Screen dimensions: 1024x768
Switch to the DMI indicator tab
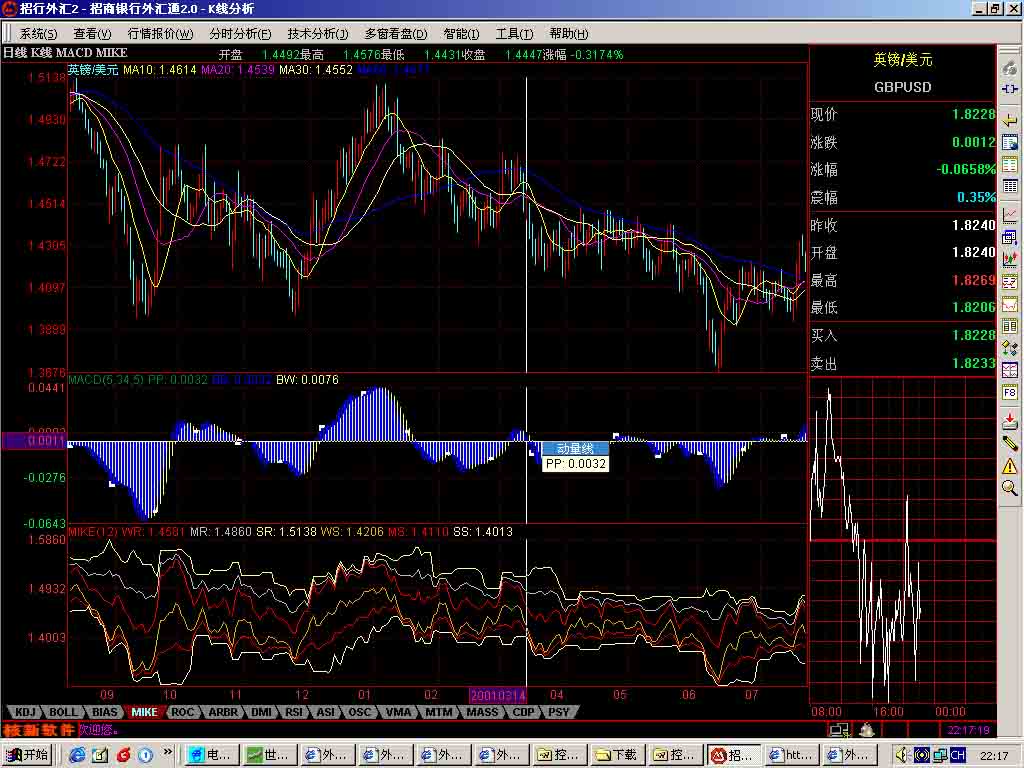pyautogui.click(x=261, y=712)
